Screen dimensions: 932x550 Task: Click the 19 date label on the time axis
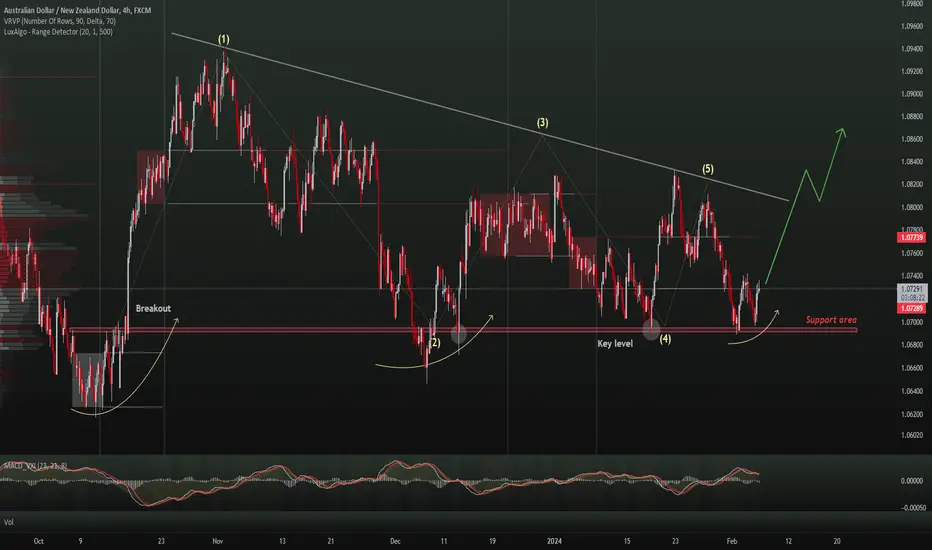point(492,541)
